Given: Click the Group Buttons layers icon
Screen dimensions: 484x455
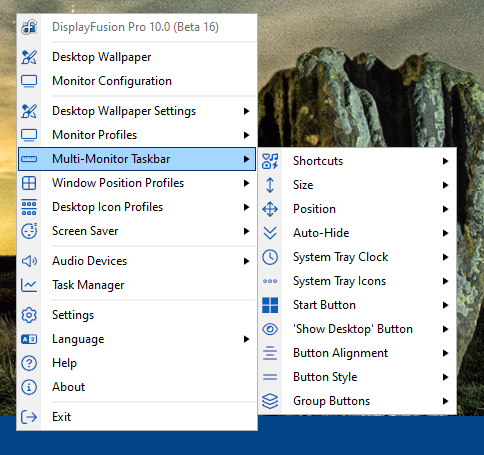Looking at the screenshot, I should pyautogui.click(x=270, y=401).
